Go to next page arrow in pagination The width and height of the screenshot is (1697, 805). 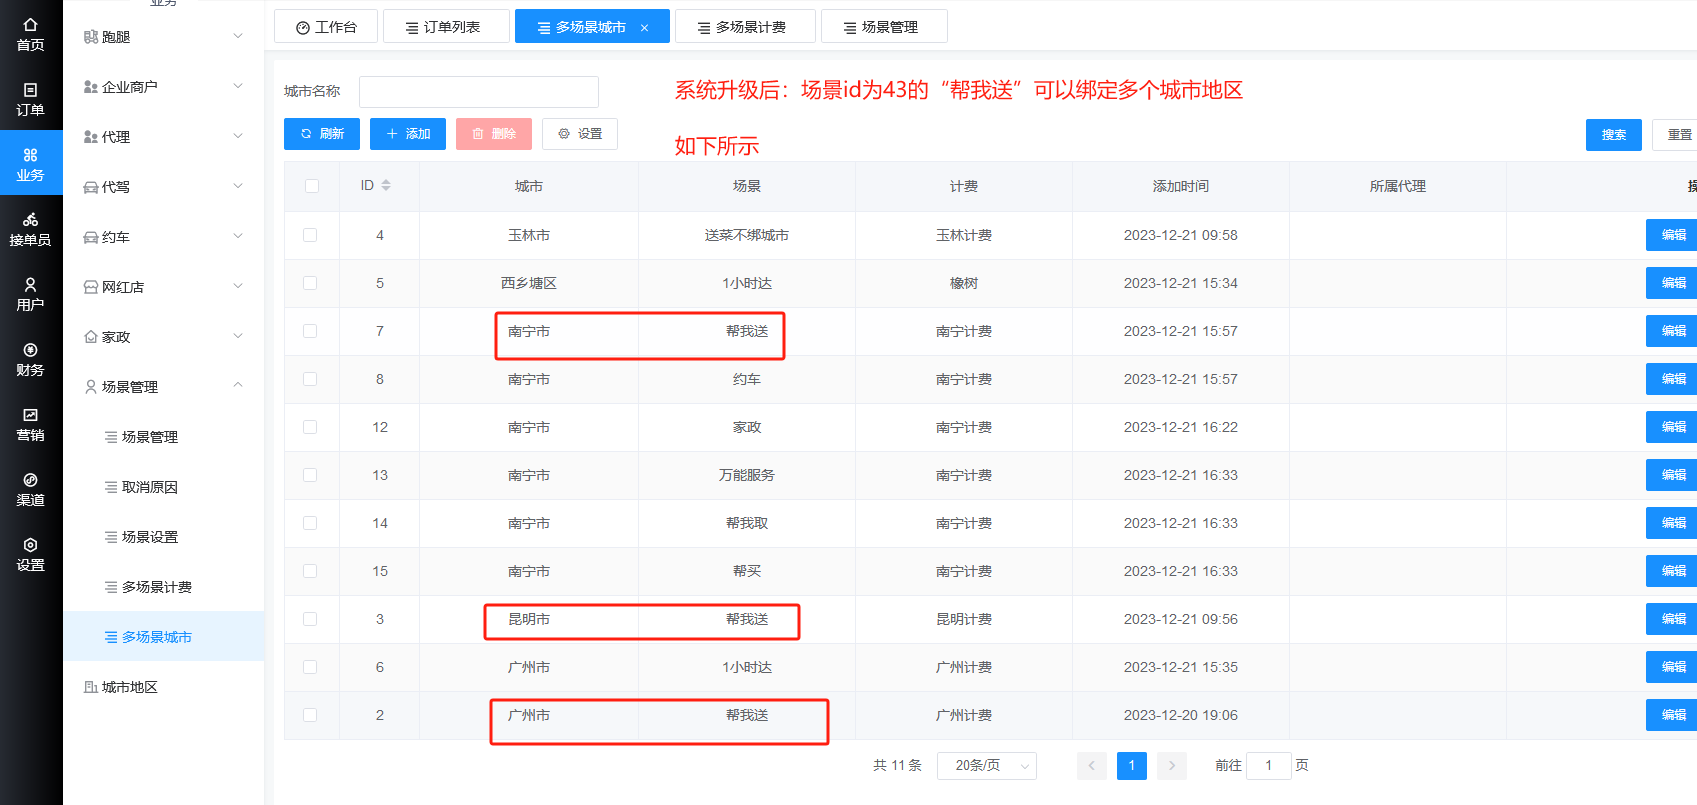[1172, 766]
